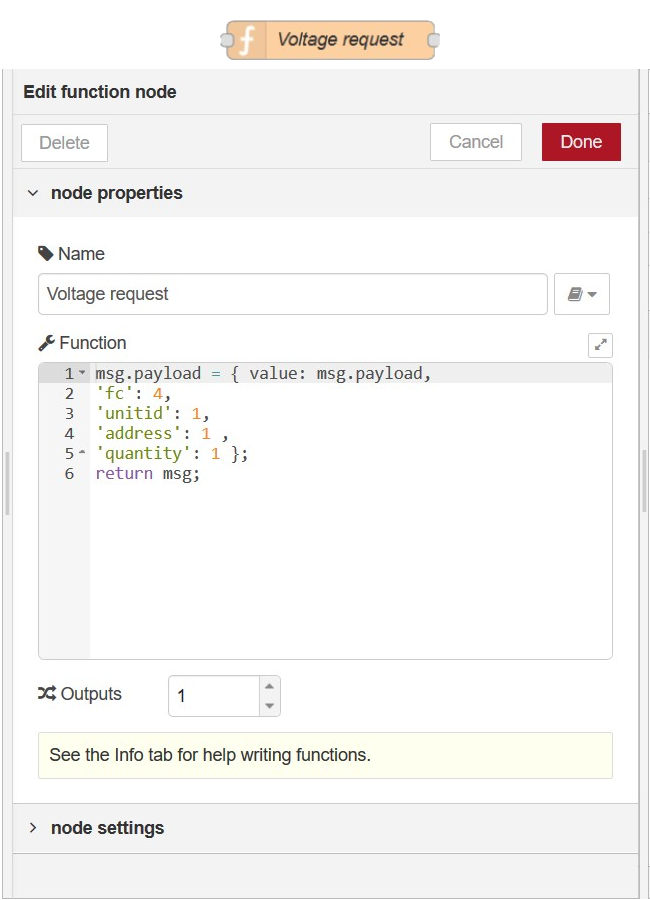
Task: Click the Function wrench icon
Action: [46, 343]
